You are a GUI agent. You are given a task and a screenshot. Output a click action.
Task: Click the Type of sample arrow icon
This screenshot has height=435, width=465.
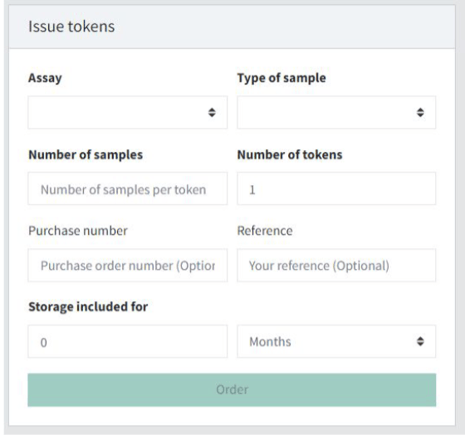tap(420, 112)
